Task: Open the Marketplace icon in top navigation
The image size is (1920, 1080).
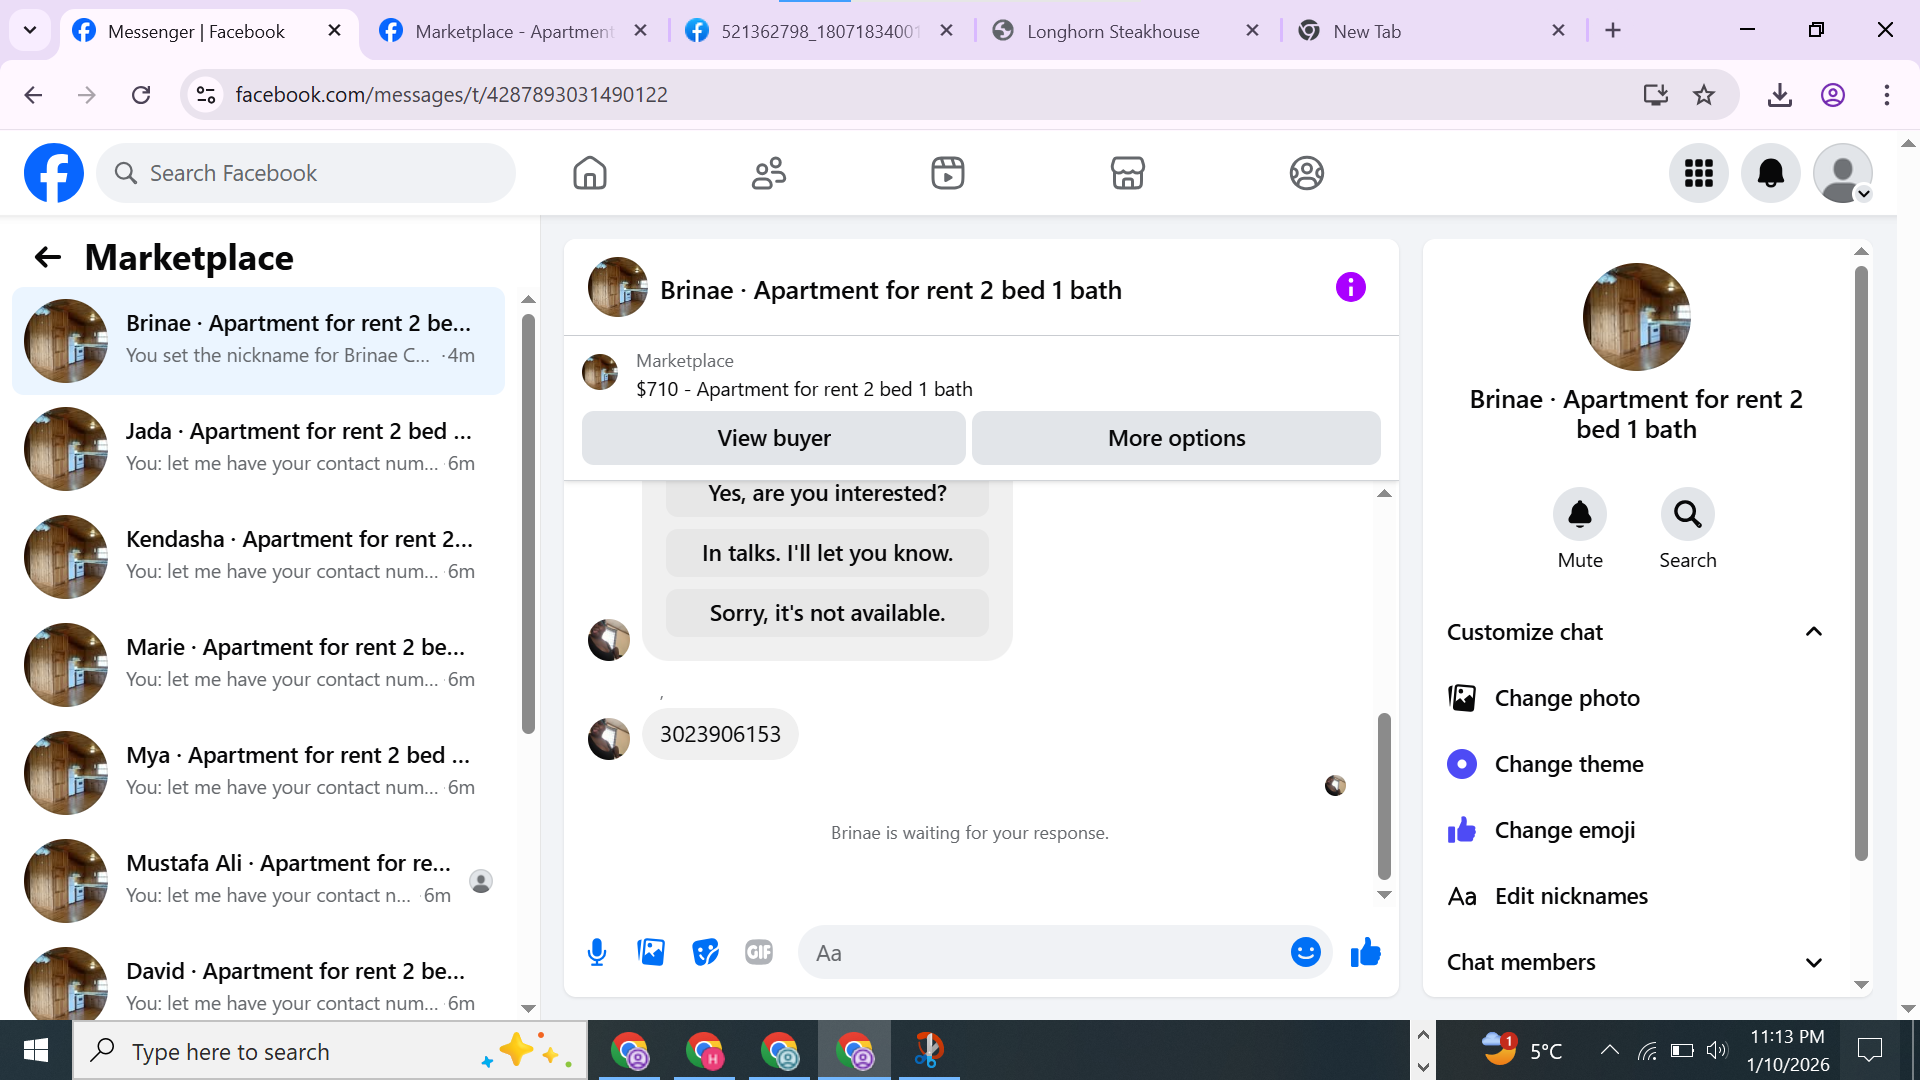Action: (x=1127, y=173)
